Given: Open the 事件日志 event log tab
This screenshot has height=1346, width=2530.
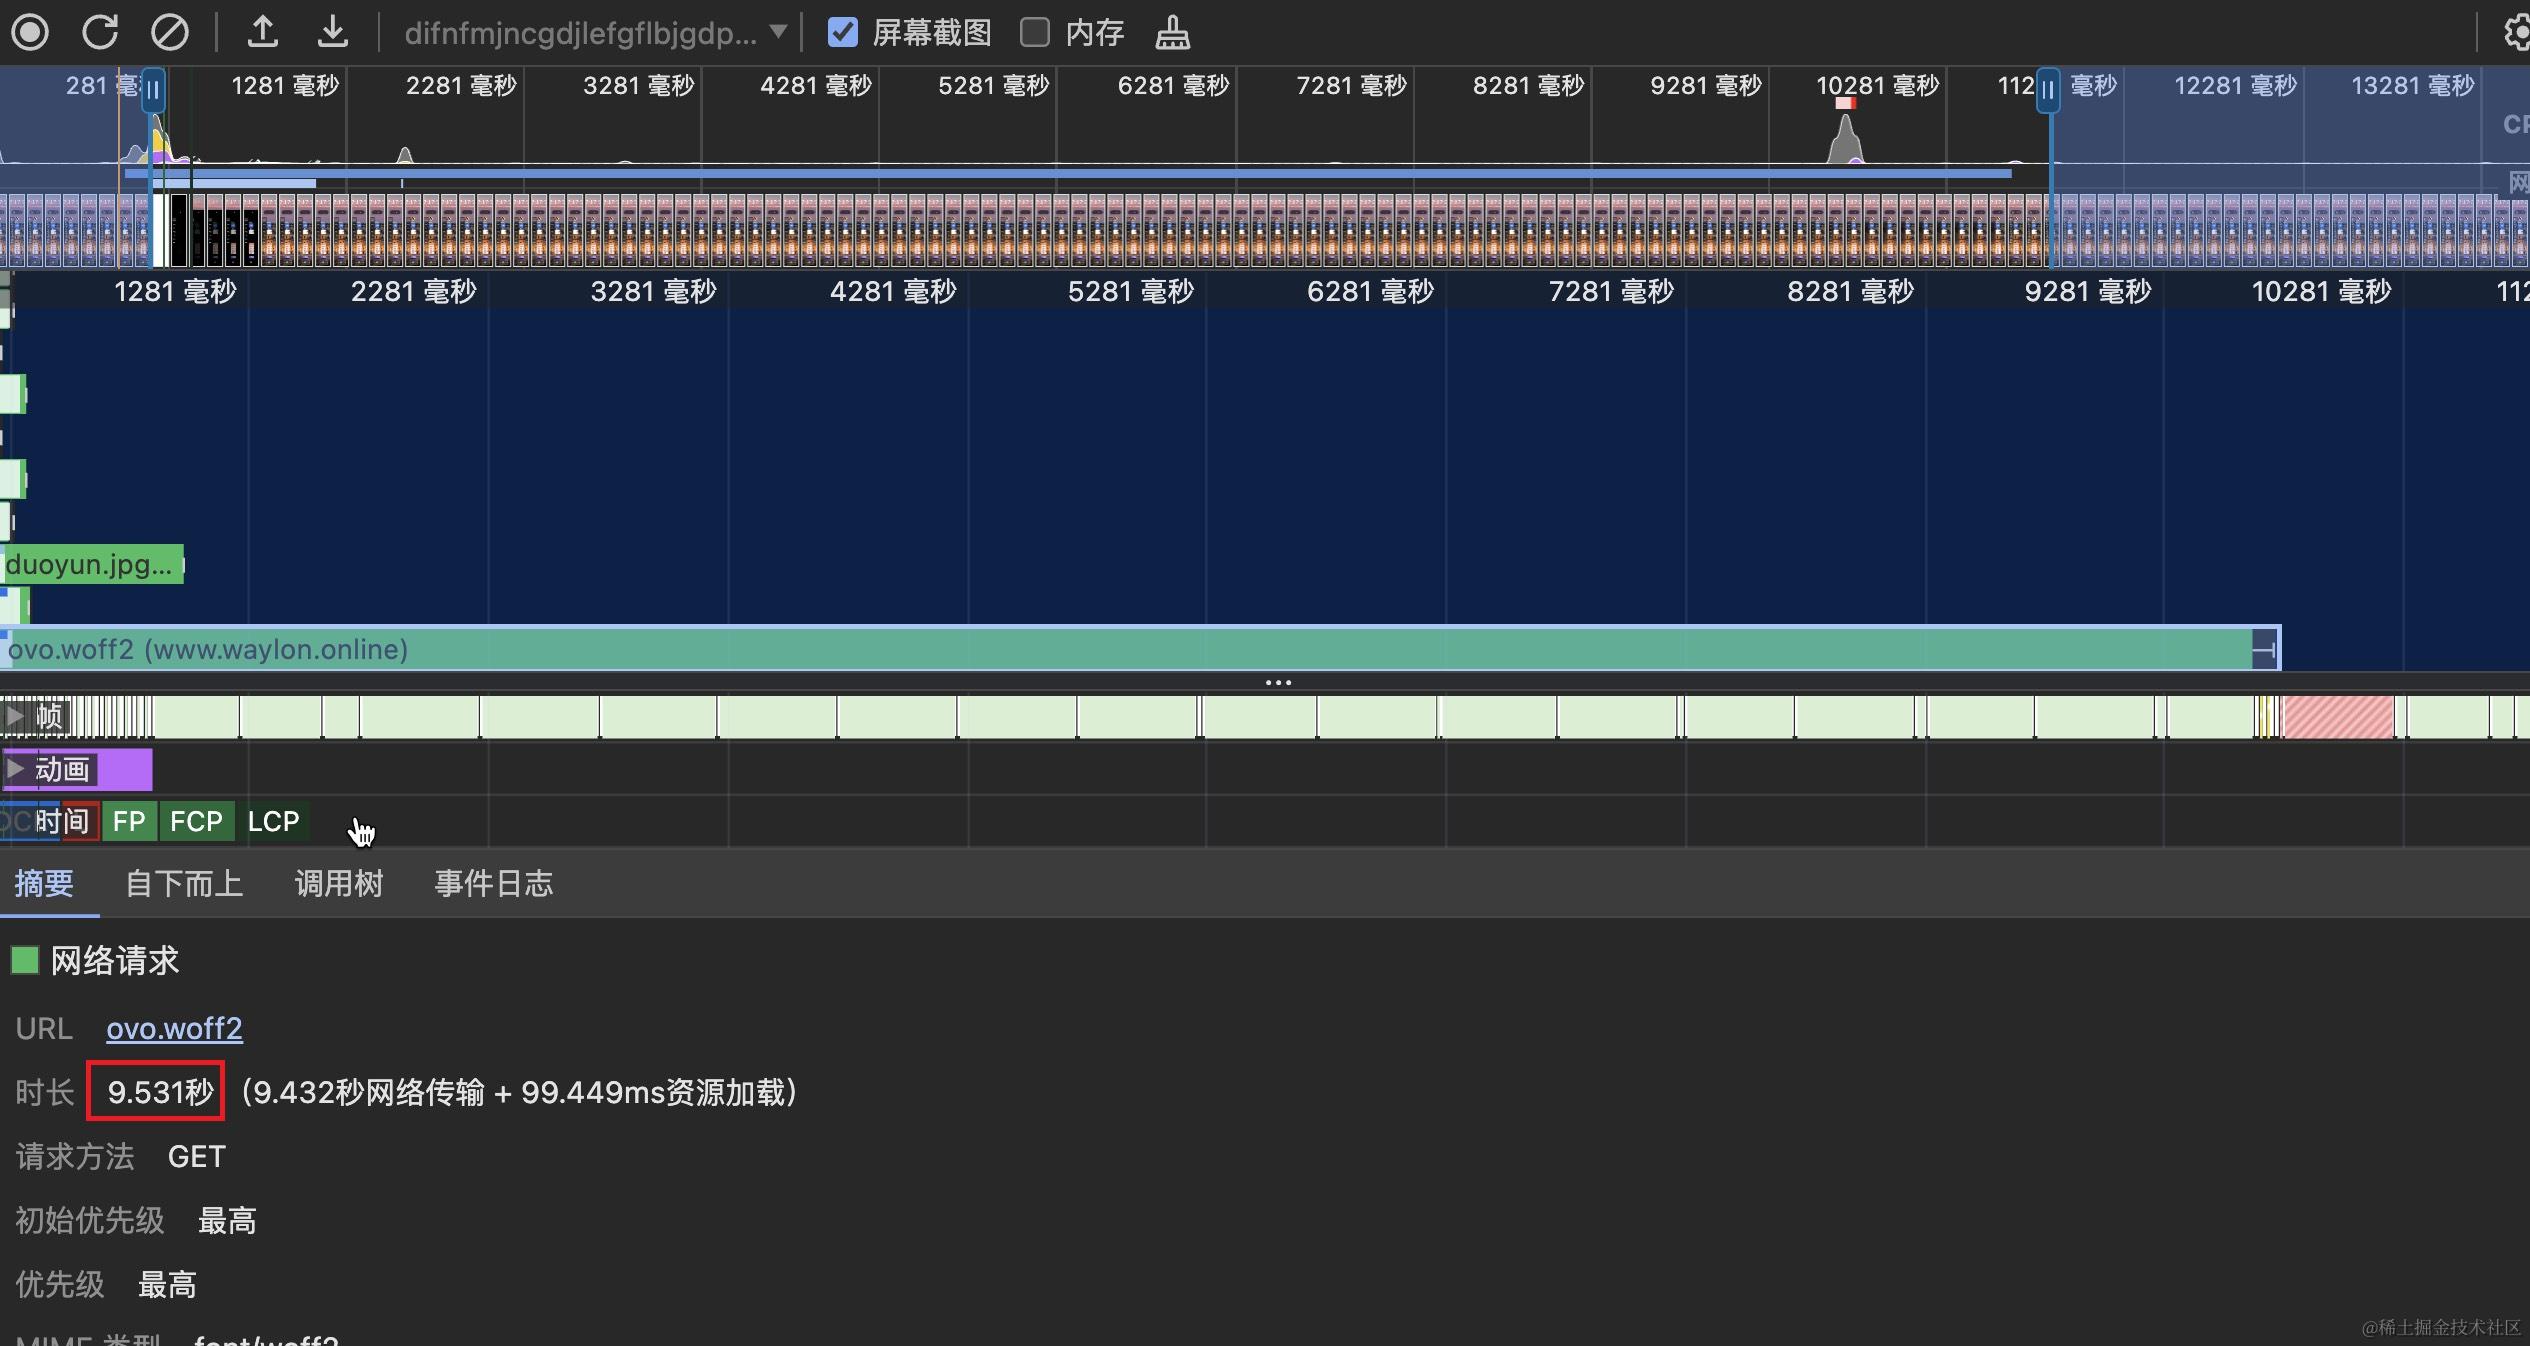Looking at the screenshot, I should click(494, 883).
